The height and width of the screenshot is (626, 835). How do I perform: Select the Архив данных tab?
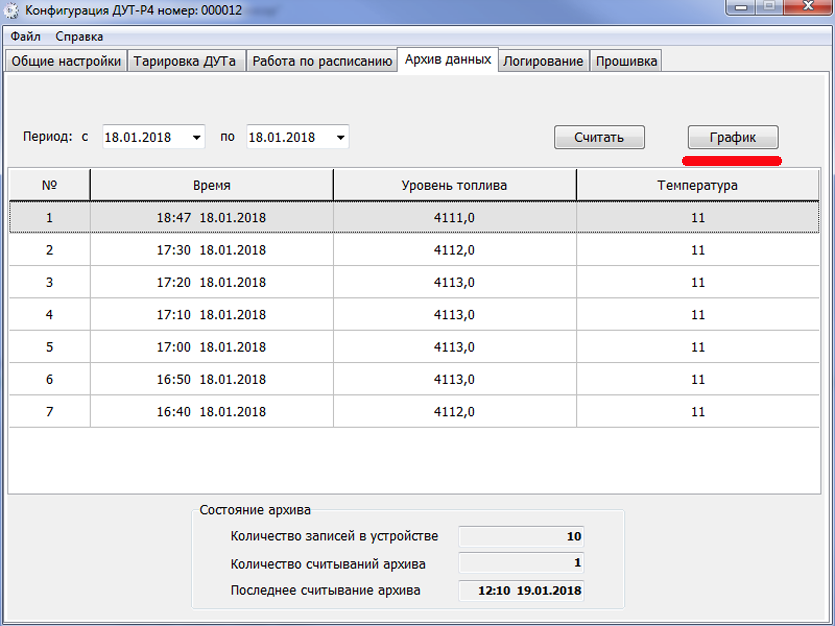pos(448,59)
